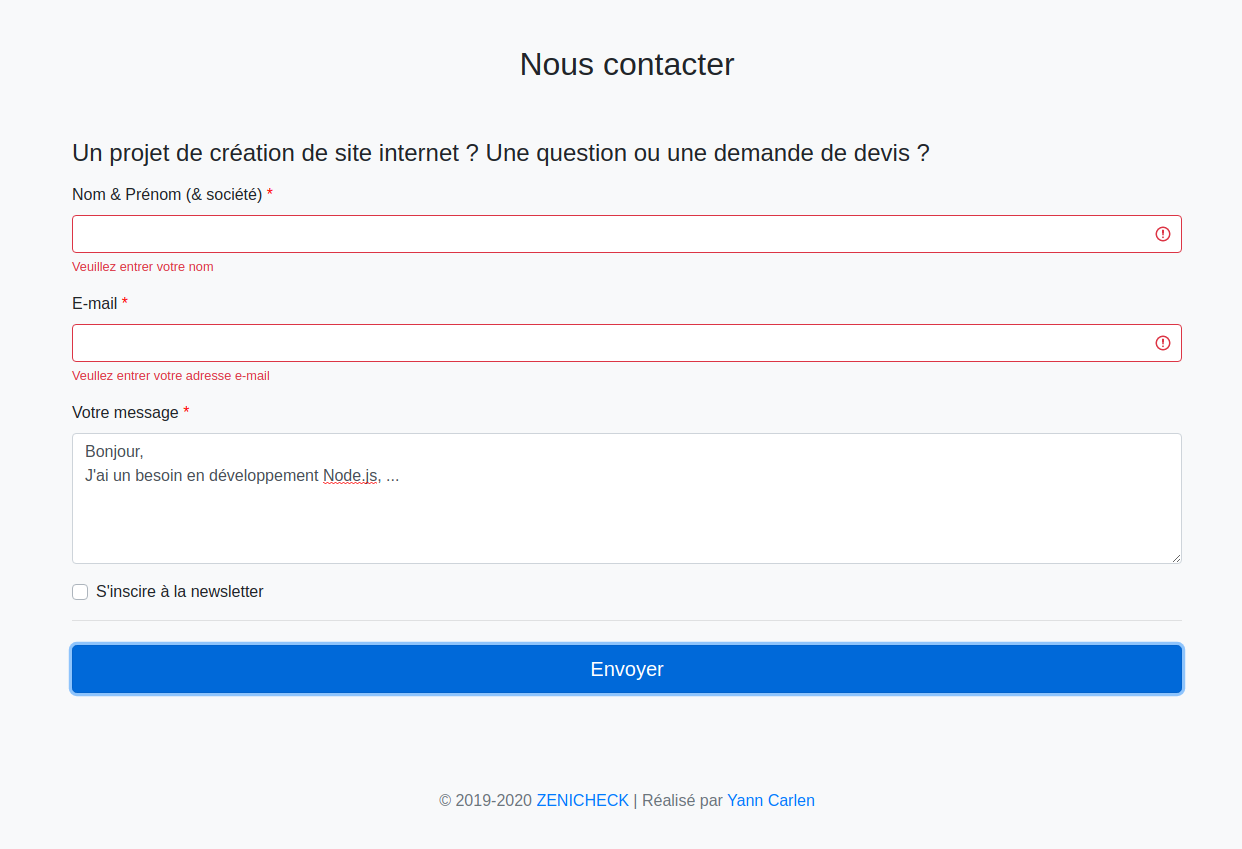Click the "Bonjour," line in the message

(x=114, y=452)
